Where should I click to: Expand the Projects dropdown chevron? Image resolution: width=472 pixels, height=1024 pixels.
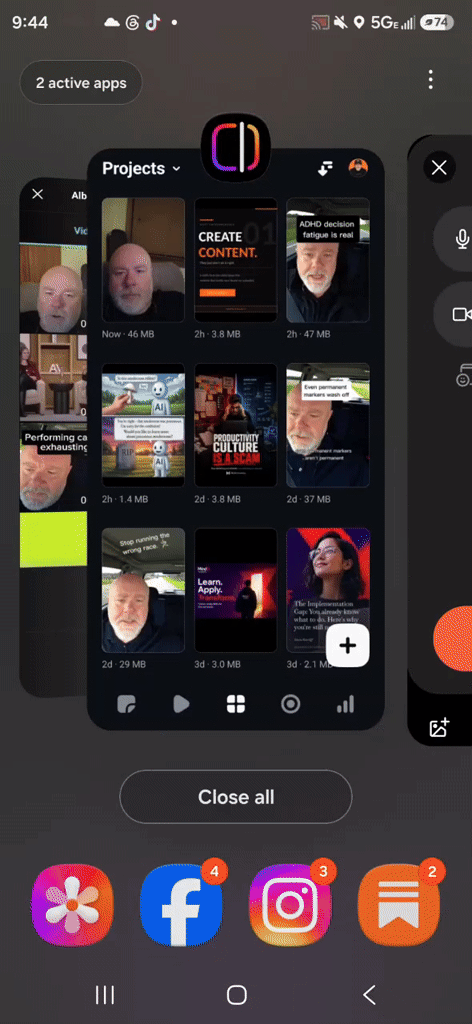click(x=176, y=169)
